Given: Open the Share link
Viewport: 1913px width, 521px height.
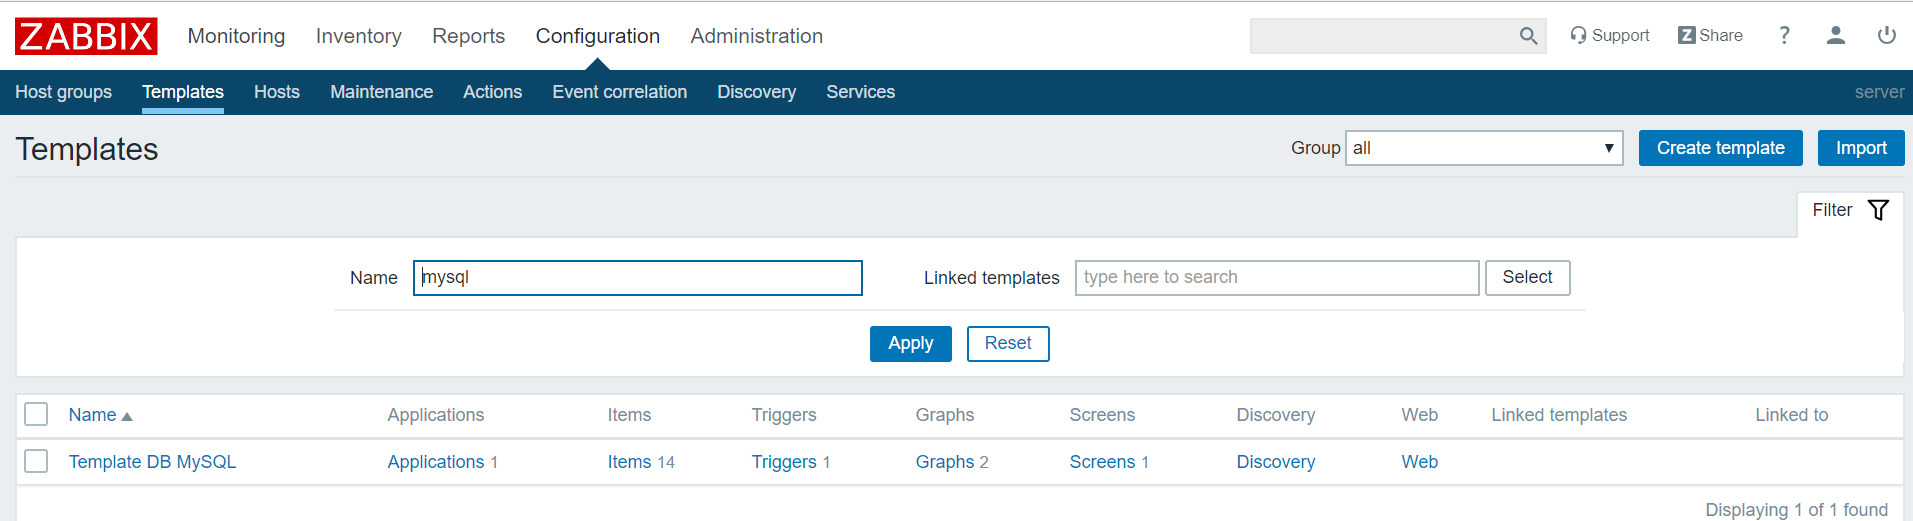Looking at the screenshot, I should click(1710, 35).
